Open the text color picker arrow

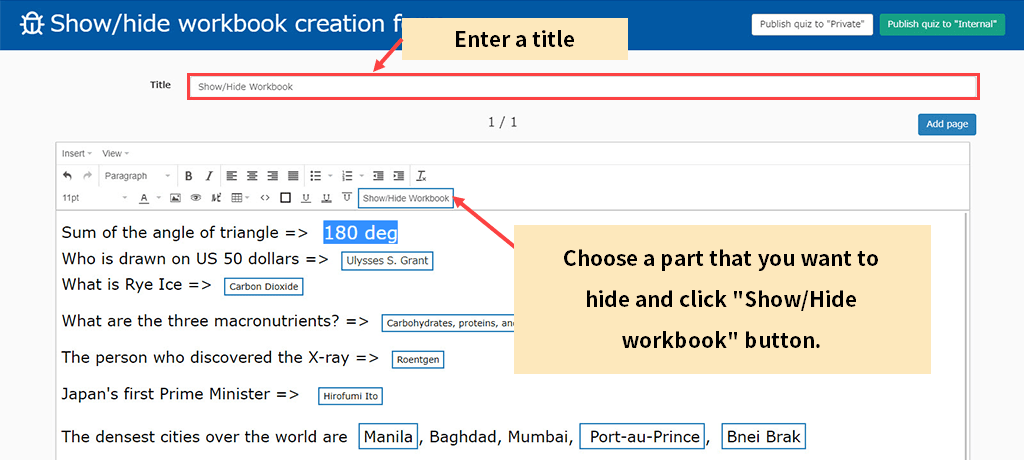158,198
